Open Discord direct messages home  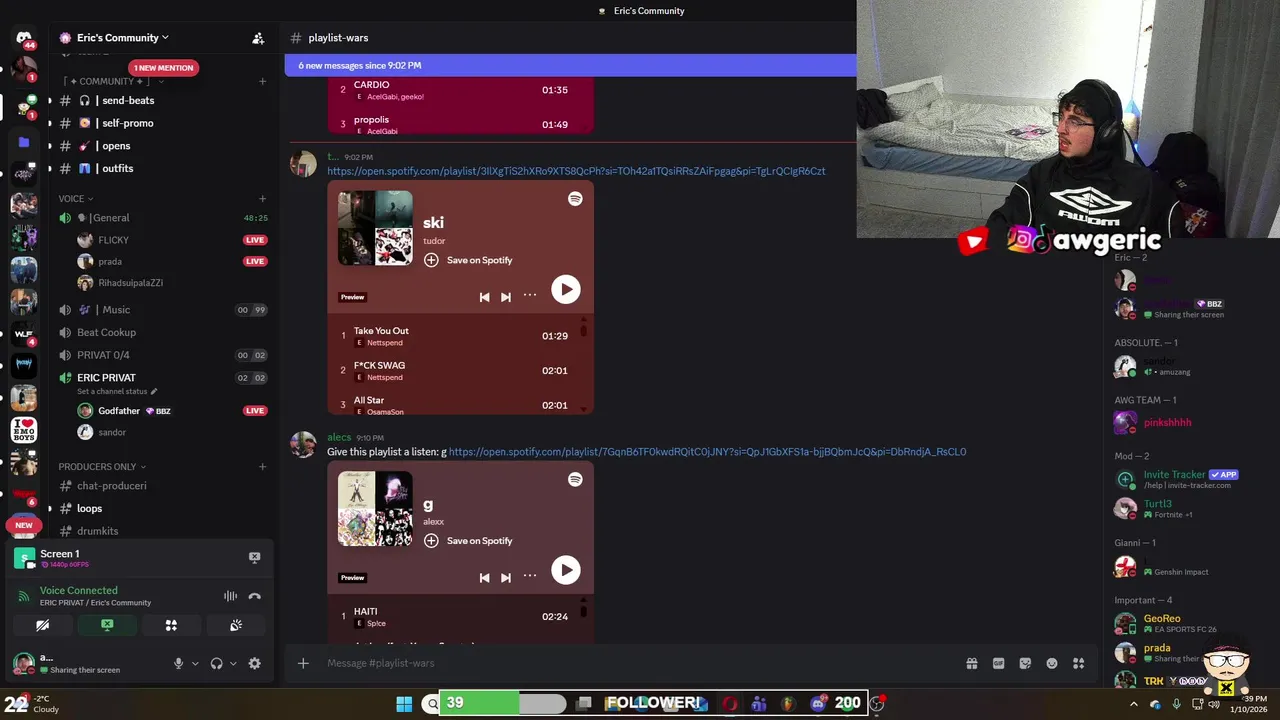24,38
